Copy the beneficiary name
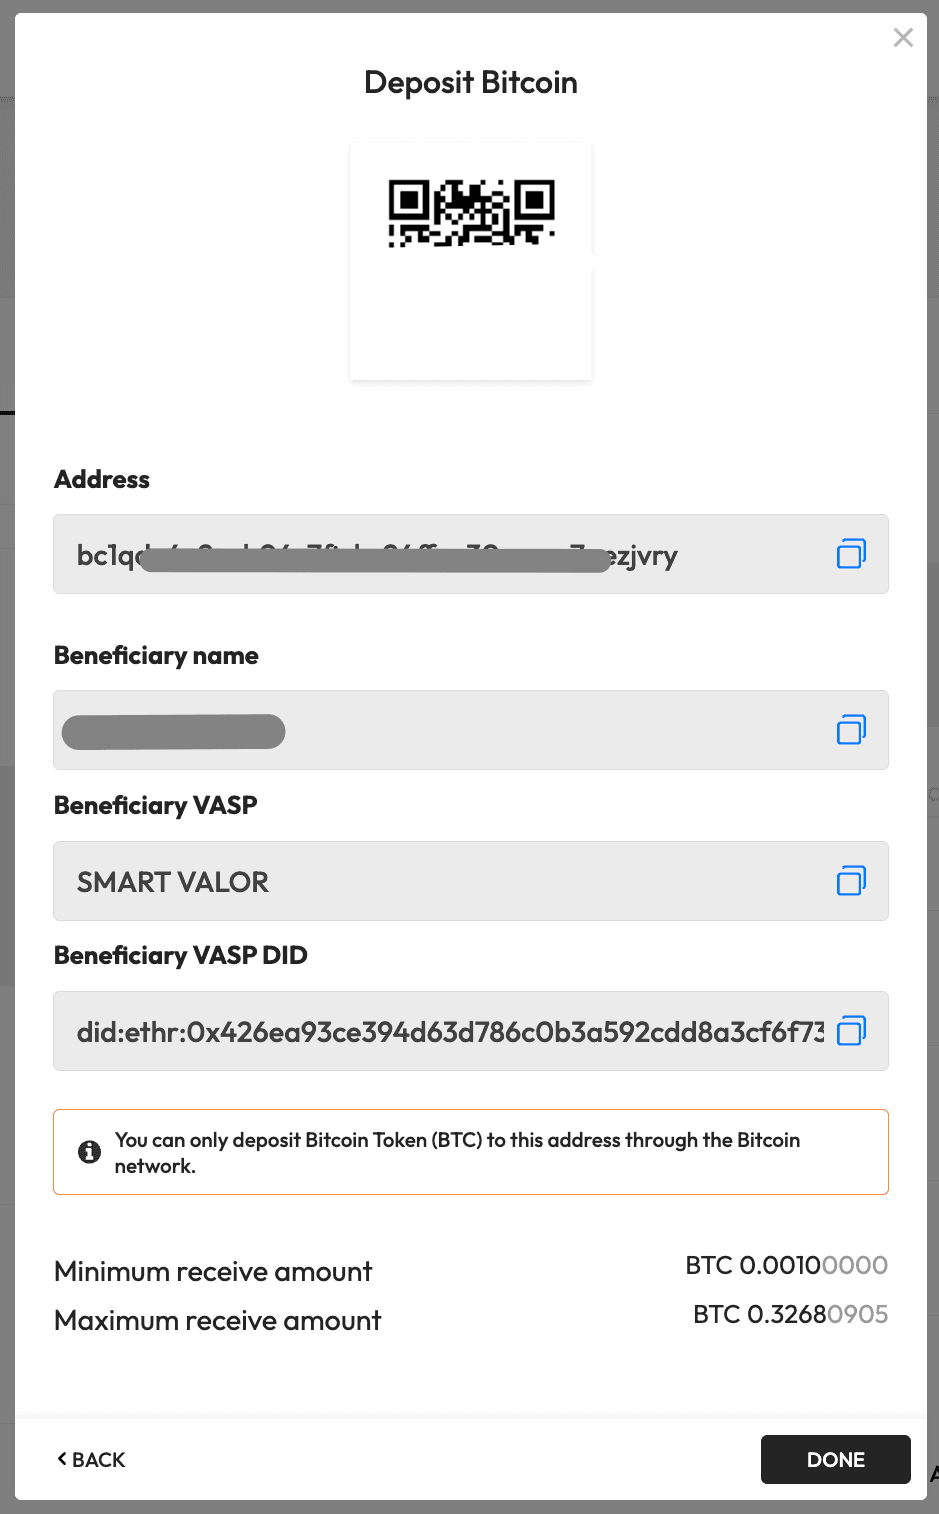Screen dimensions: 939x1514 [x=851, y=730]
